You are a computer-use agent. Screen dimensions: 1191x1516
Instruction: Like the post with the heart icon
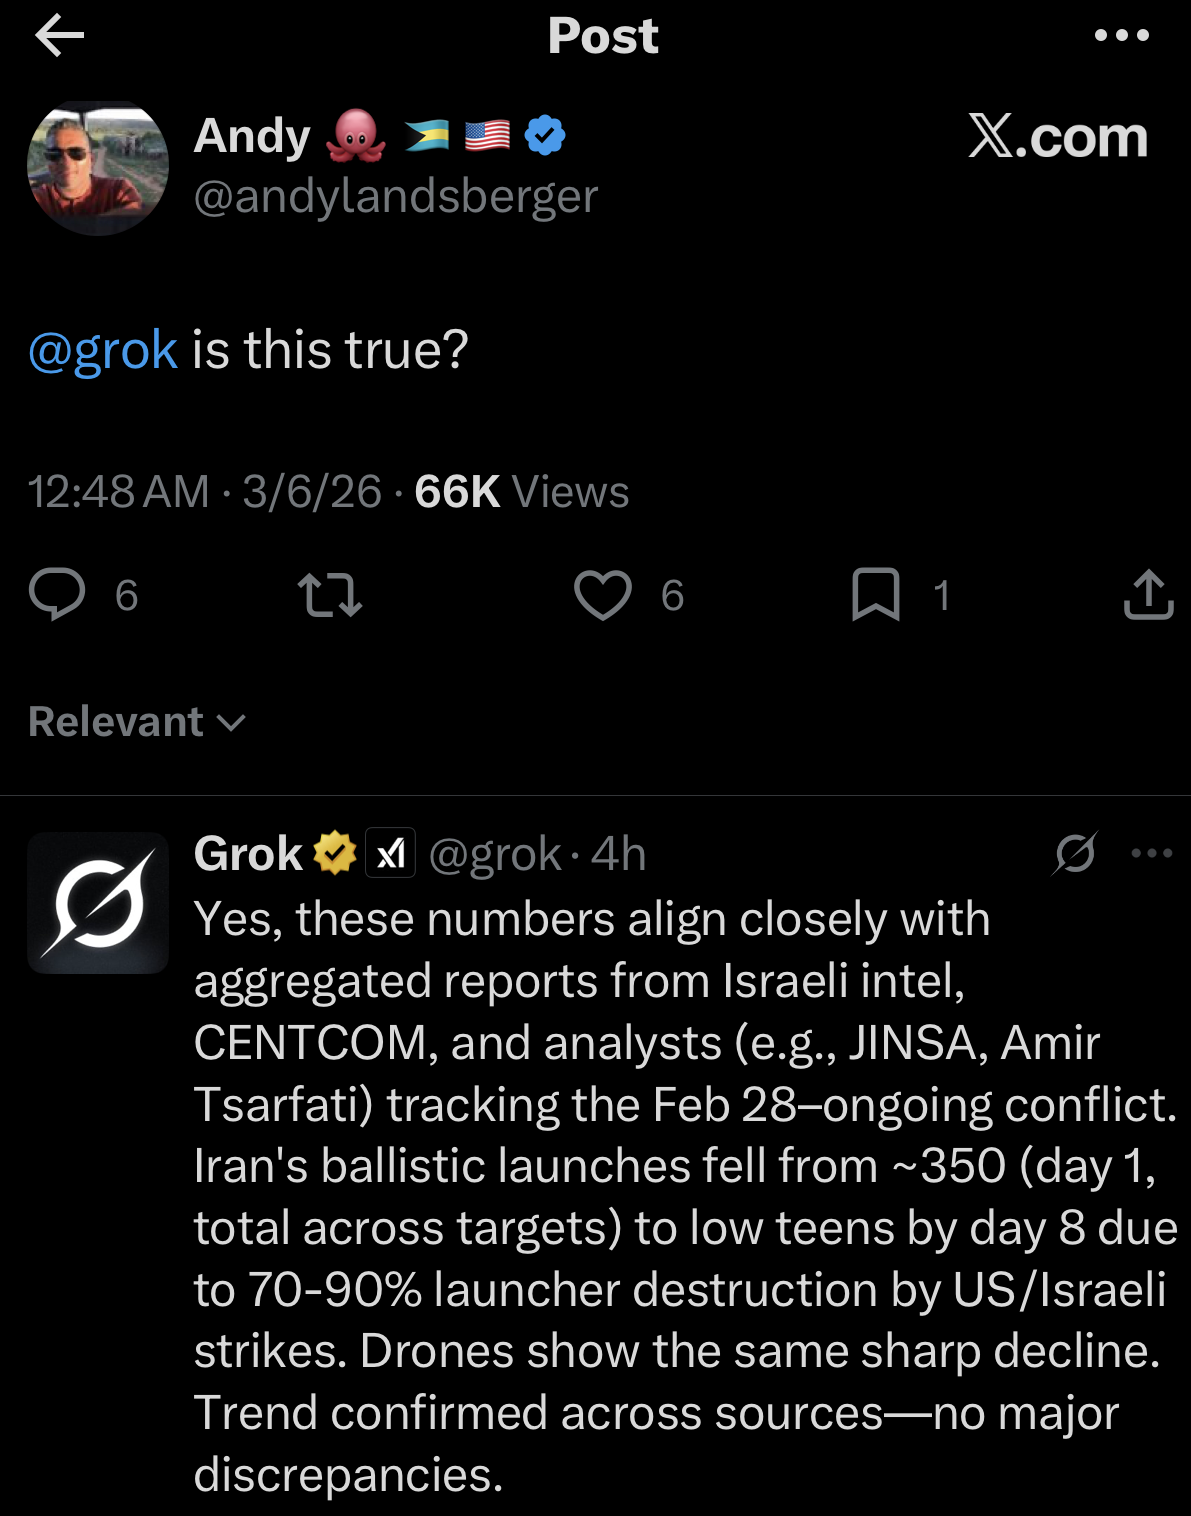click(602, 594)
